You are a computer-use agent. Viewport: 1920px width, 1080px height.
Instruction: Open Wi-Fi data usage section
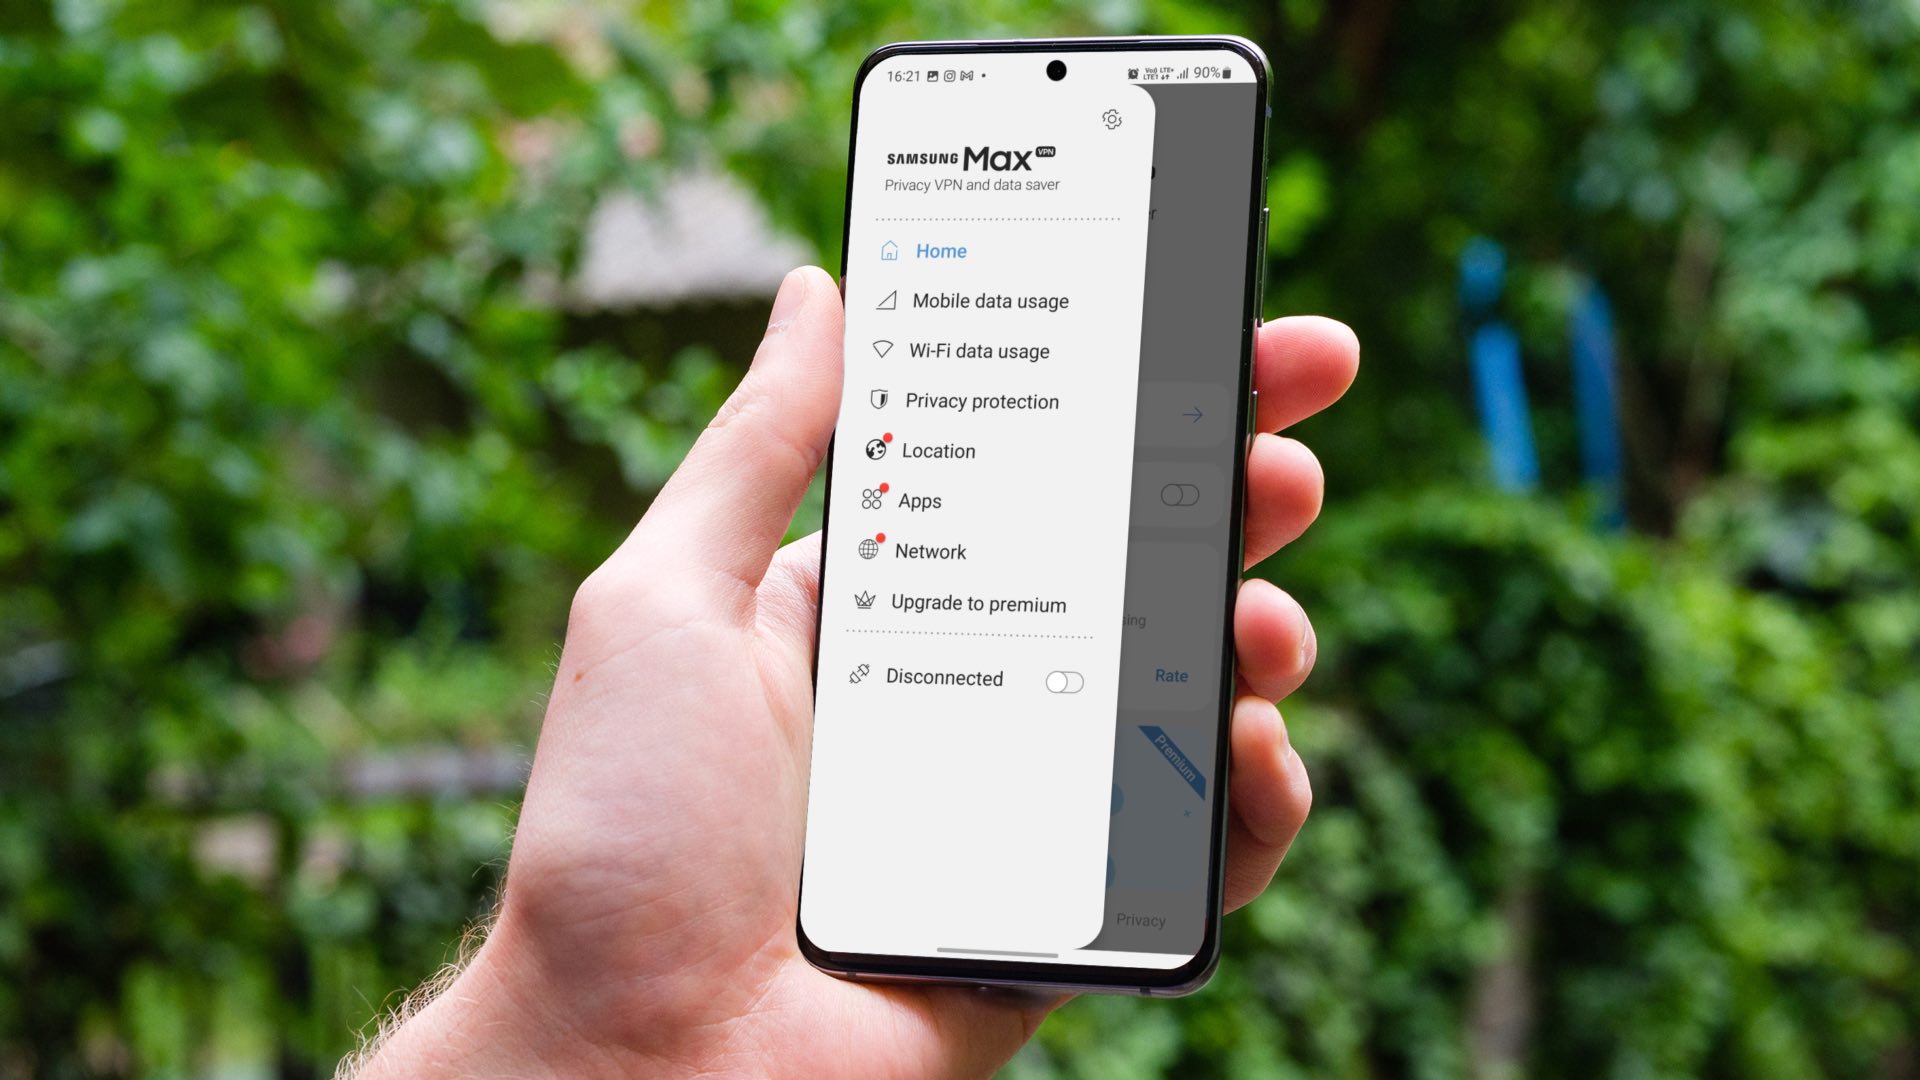(x=978, y=349)
